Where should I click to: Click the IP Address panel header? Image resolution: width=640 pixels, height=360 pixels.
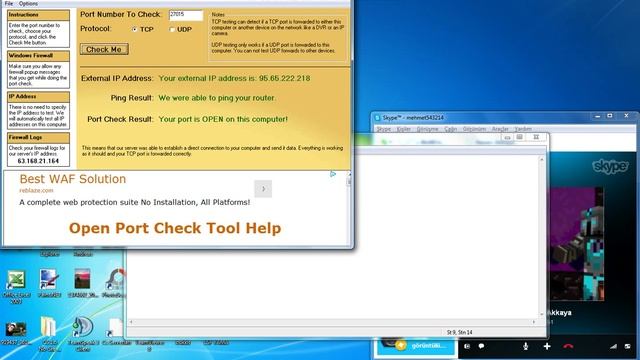pos(38,97)
